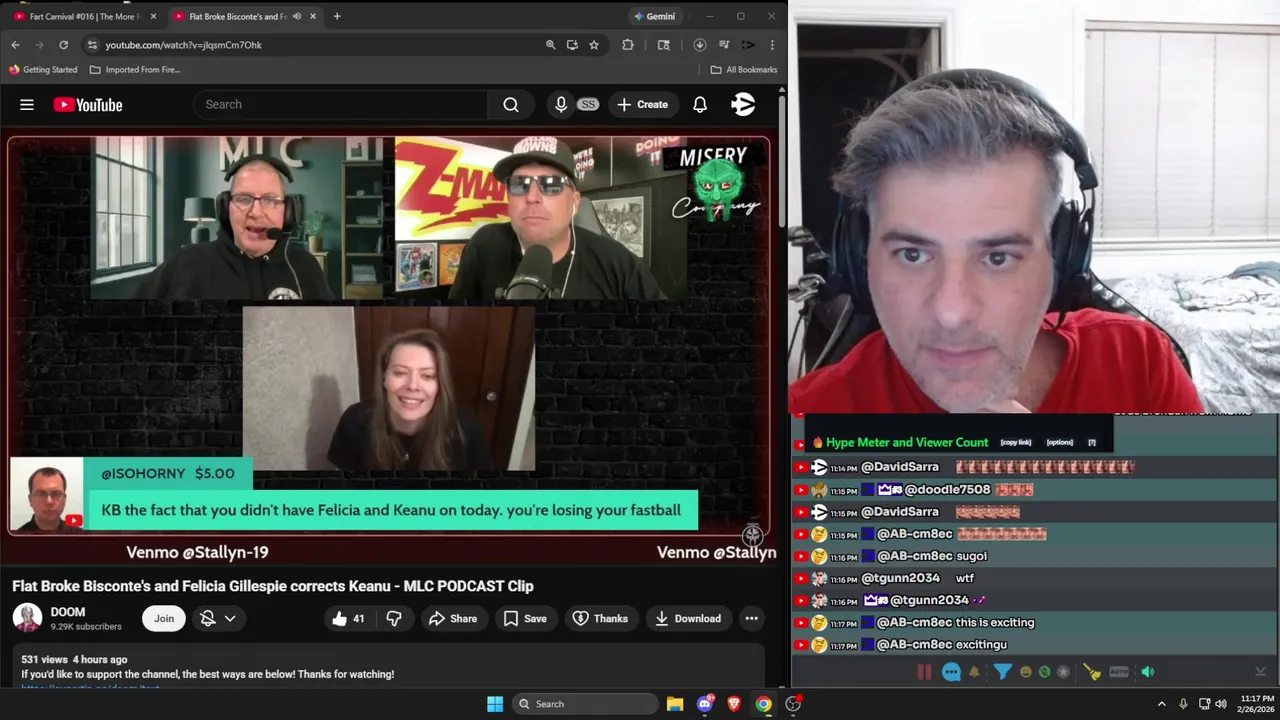Pause the chat overlay with red pause icon
Screen dimensions: 1280x720
coord(924,672)
